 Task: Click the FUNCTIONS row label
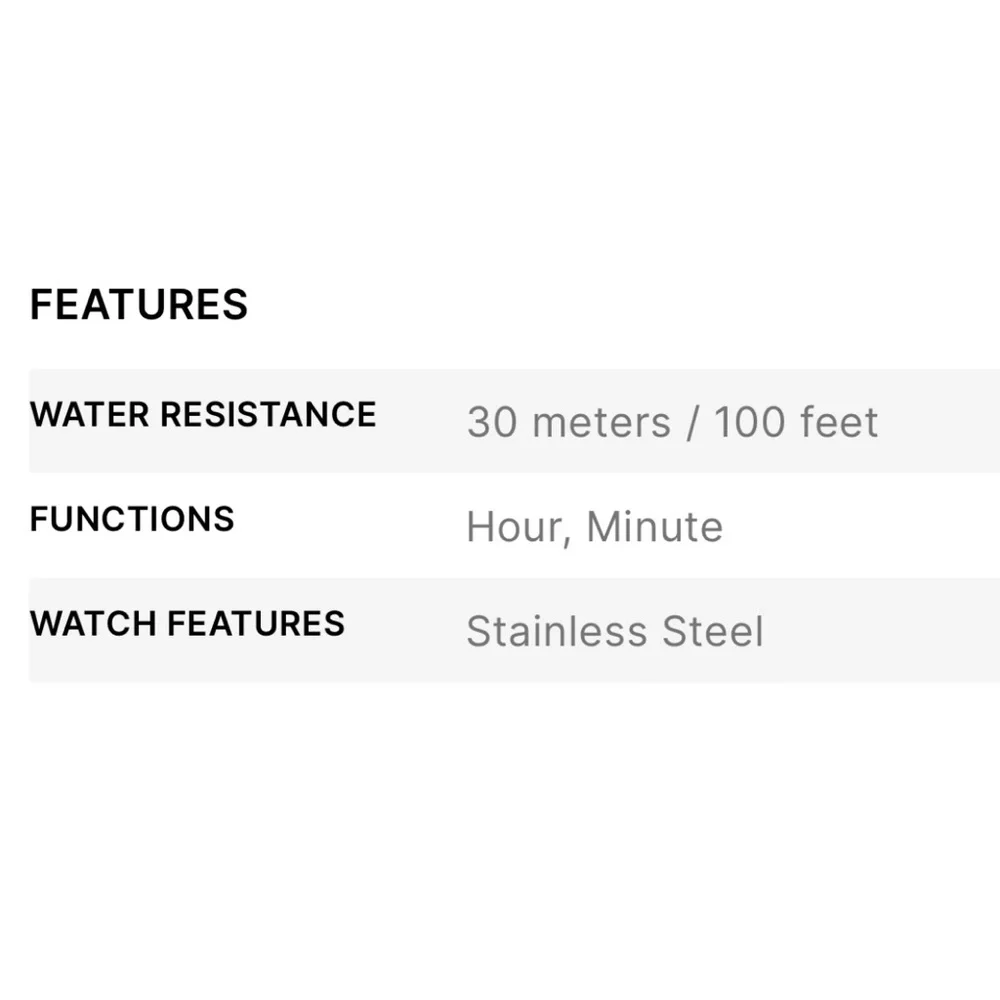[x=132, y=519]
